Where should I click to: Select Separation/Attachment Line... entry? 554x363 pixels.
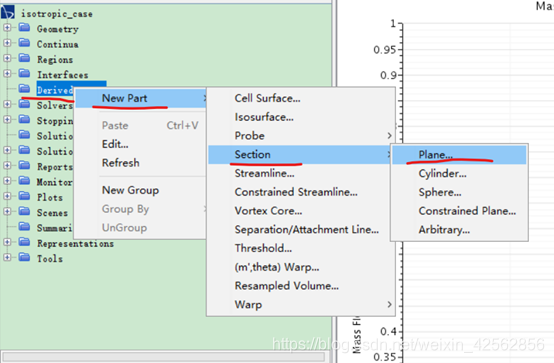click(301, 229)
